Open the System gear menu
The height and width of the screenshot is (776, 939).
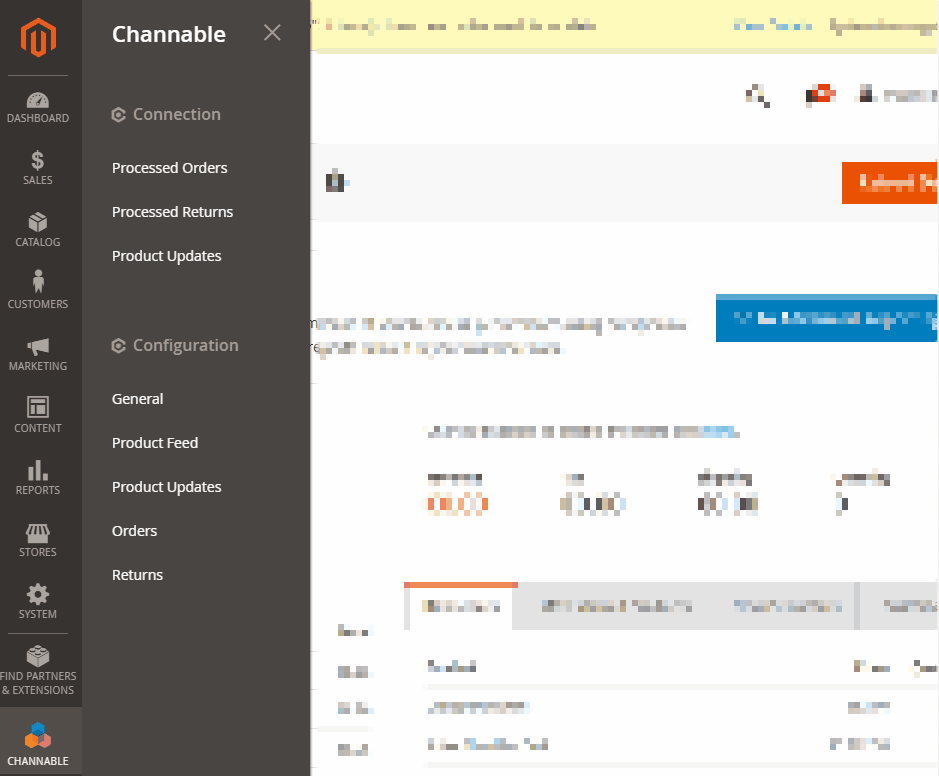(x=38, y=602)
